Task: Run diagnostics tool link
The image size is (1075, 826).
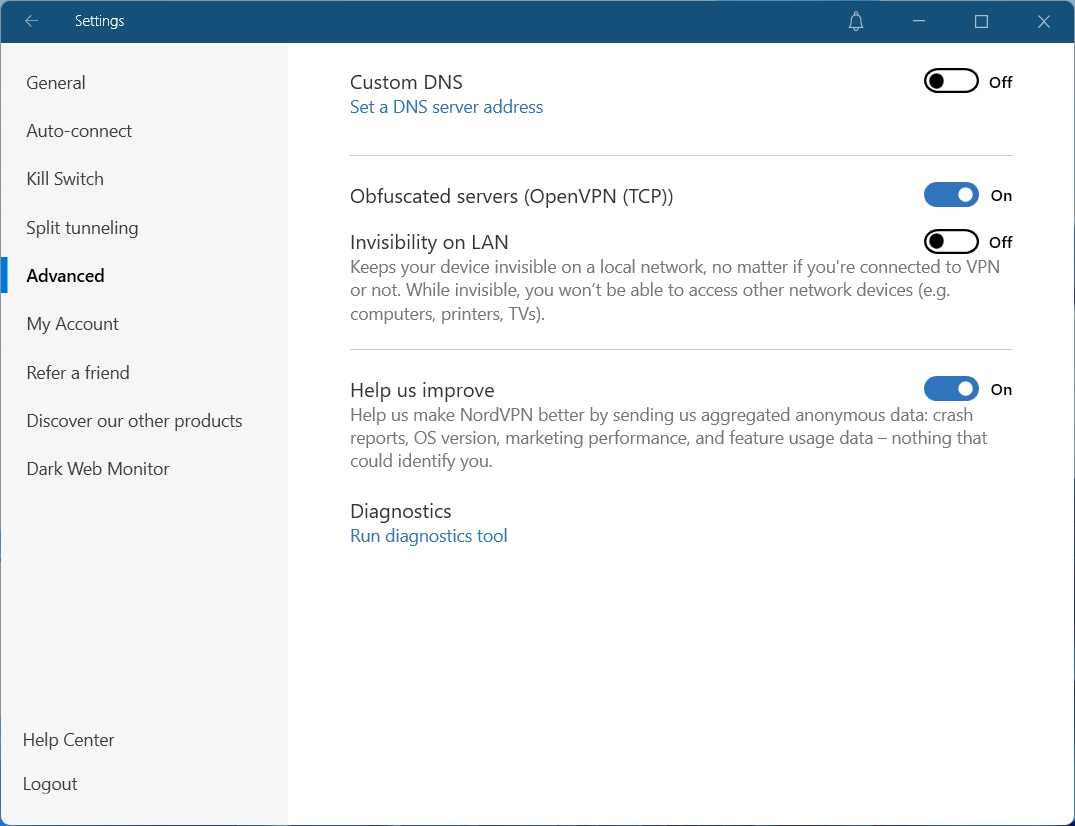Action: 428,536
